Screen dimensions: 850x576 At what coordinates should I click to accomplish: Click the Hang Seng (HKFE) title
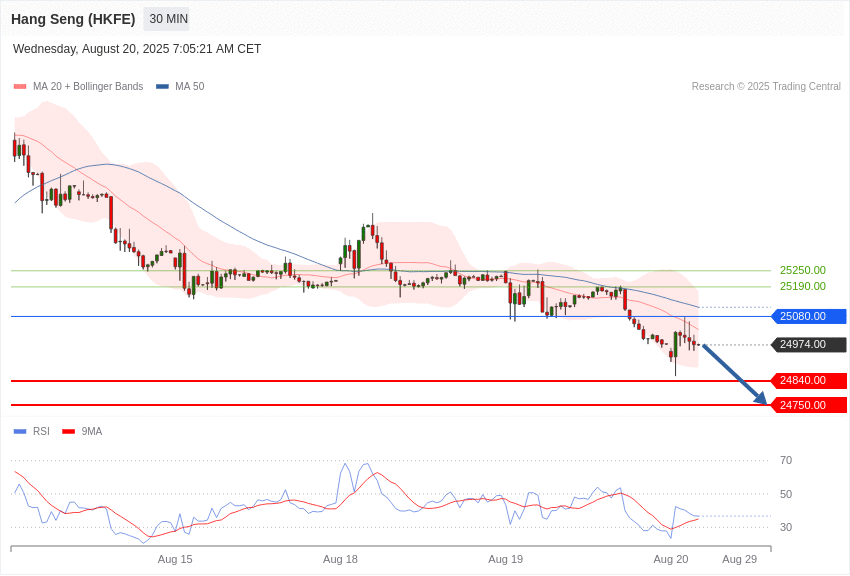point(73,19)
